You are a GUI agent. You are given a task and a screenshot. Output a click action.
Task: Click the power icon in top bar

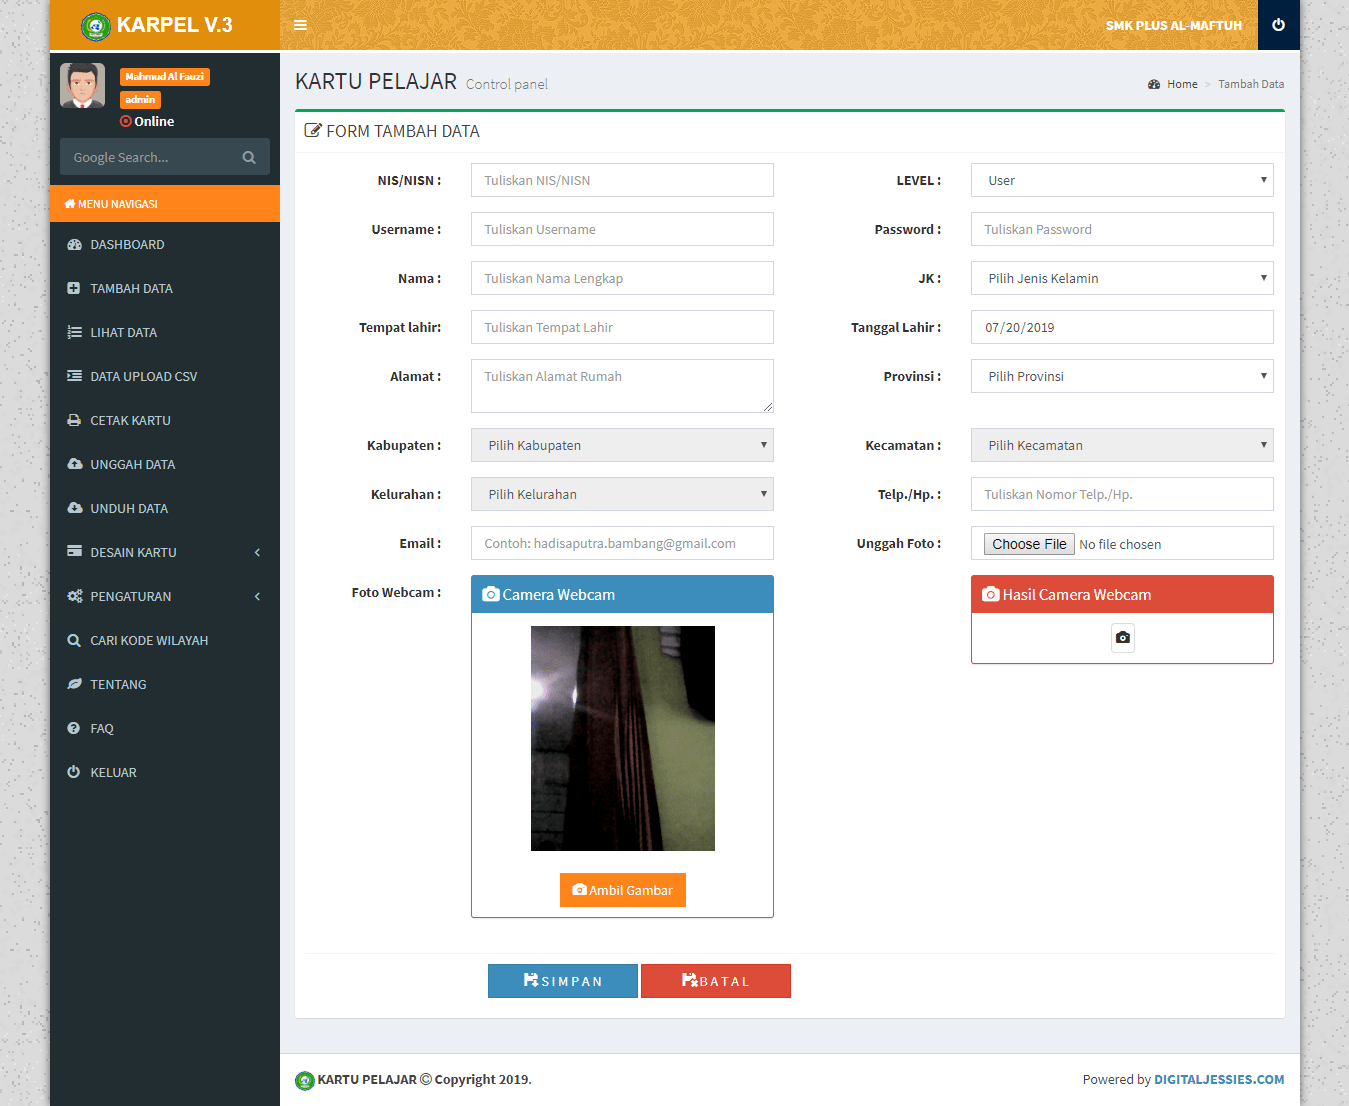click(x=1278, y=25)
